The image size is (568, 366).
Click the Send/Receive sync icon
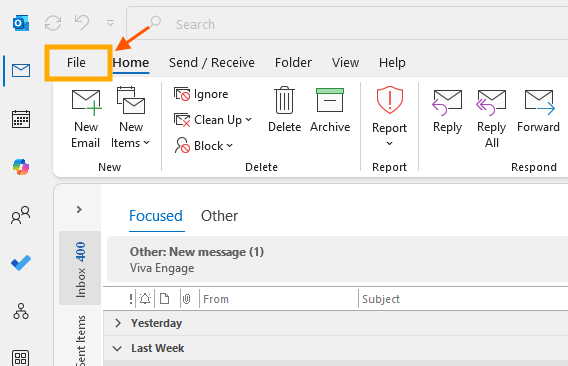[53, 23]
